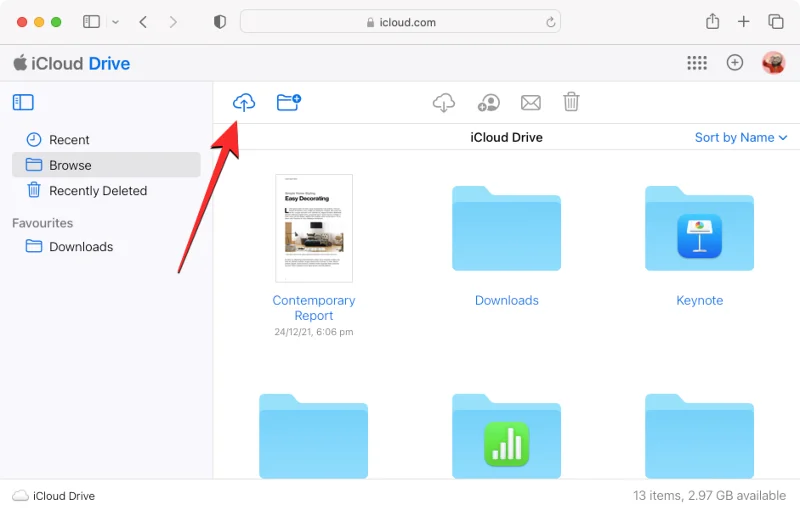
Task: Open Safari sidebar options chevron menu
Action: 115,21
